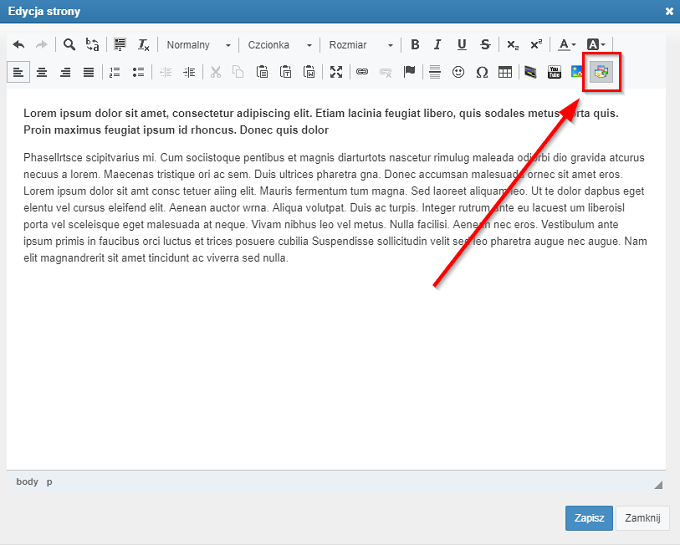
Task: Click the Zapisz button
Action: (x=589, y=518)
